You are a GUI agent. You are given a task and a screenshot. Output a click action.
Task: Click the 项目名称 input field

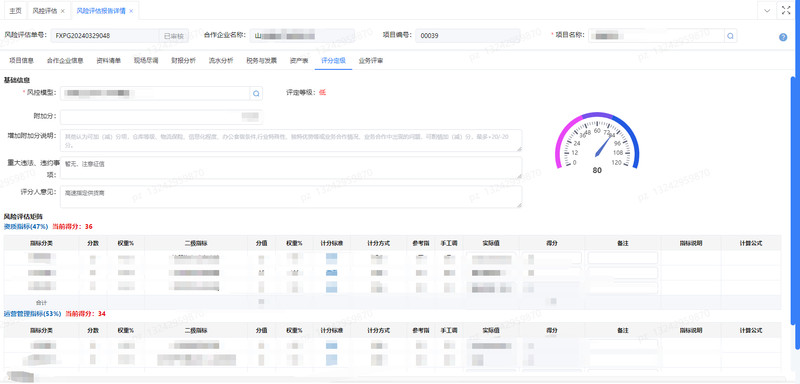click(657, 36)
